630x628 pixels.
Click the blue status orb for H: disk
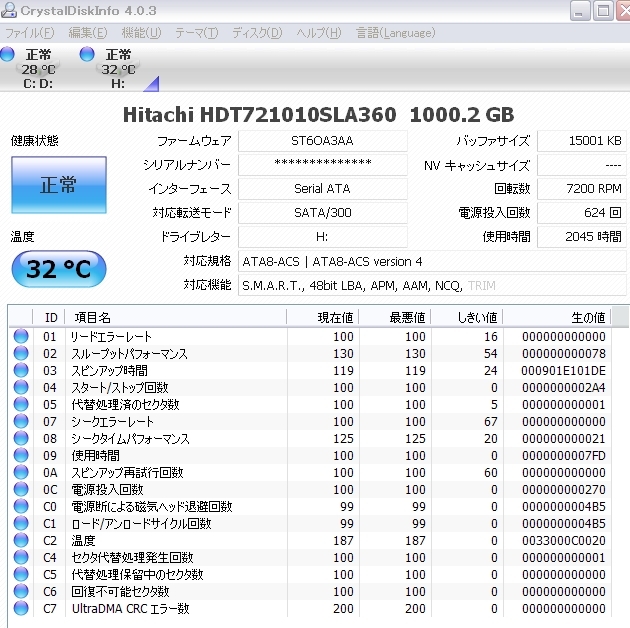[87, 54]
